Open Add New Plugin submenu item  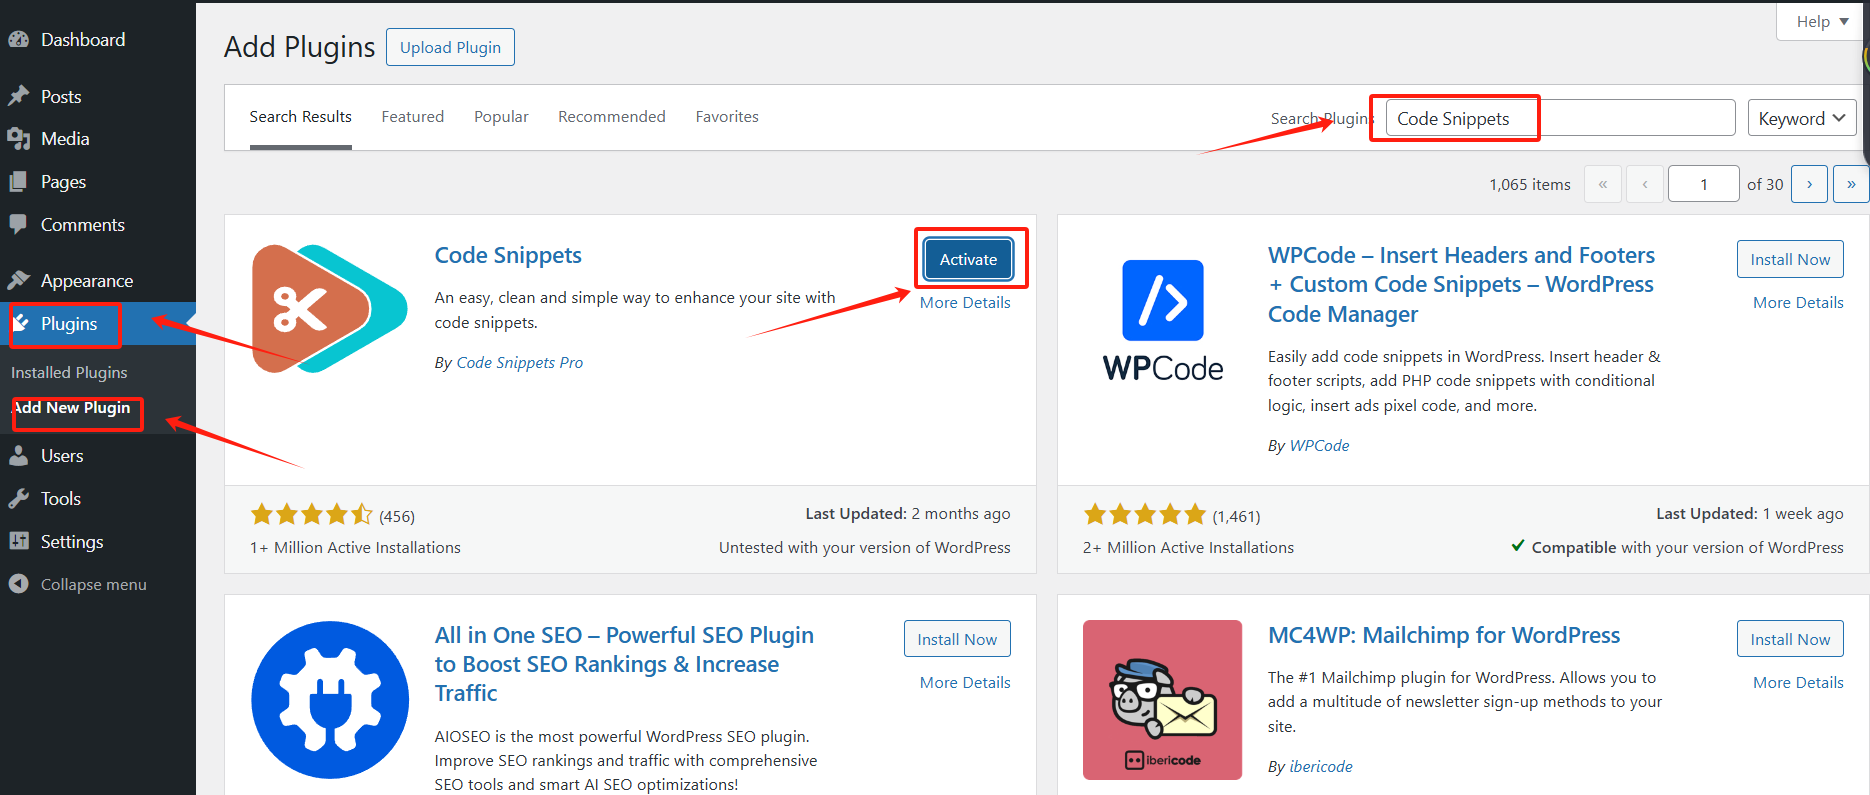(71, 408)
